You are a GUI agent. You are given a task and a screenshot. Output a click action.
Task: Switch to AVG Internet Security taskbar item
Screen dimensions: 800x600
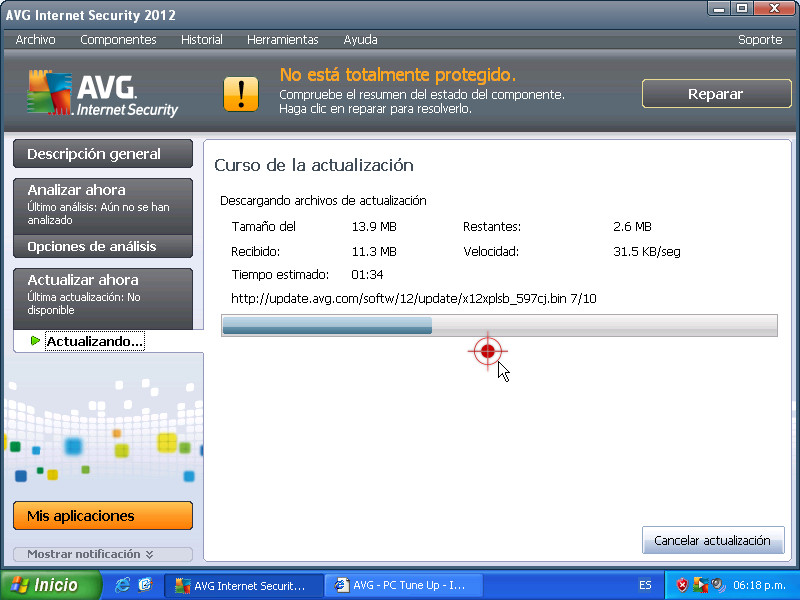click(x=243, y=585)
